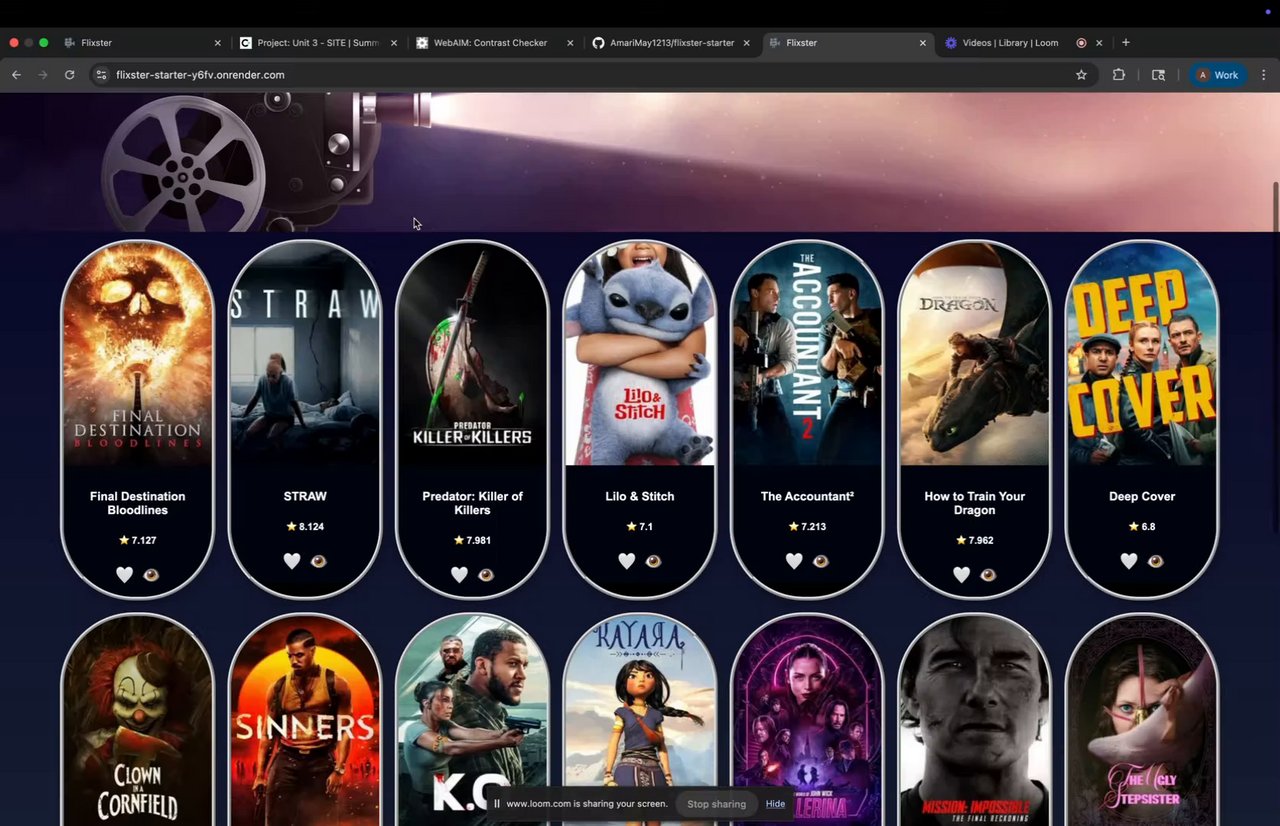The height and width of the screenshot is (826, 1280).
Task: Mark Final Destination Bloodlines as watched
Action: [x=152, y=575]
